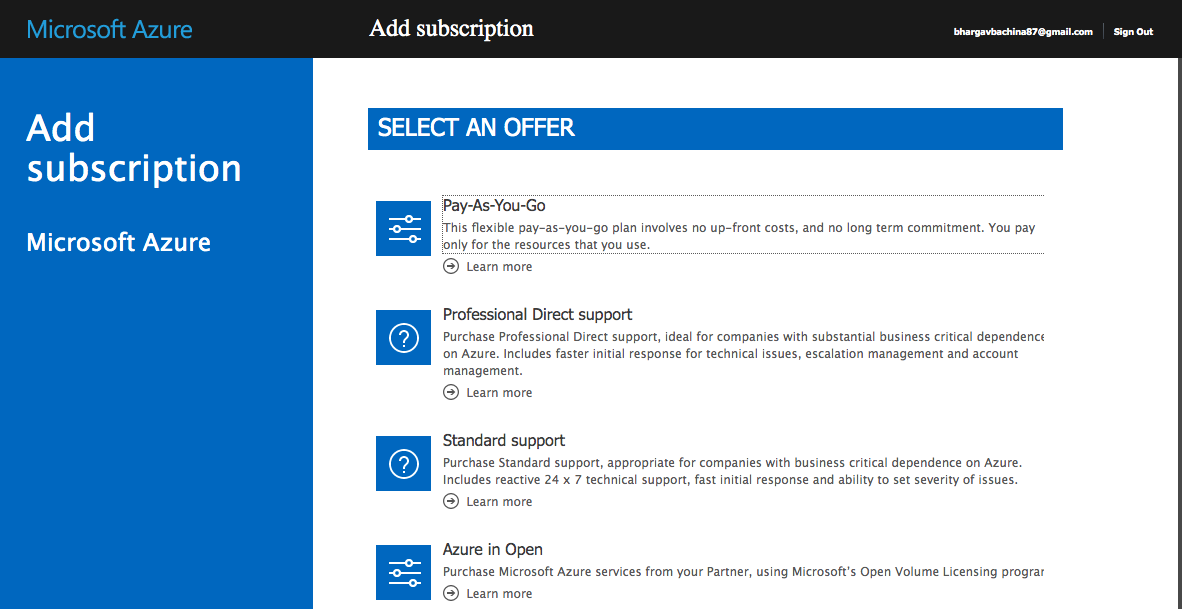Screen dimensions: 1182x609
Task: Click the bhargavbachina87 account email
Action: coord(1023,31)
